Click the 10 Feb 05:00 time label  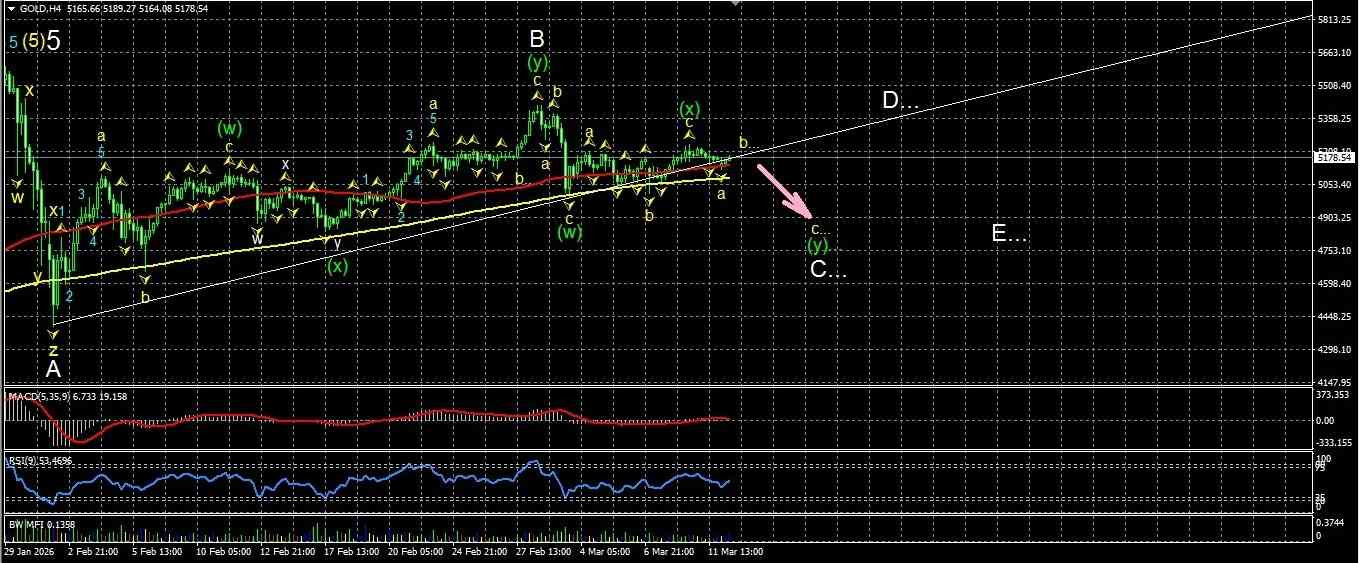224,551
